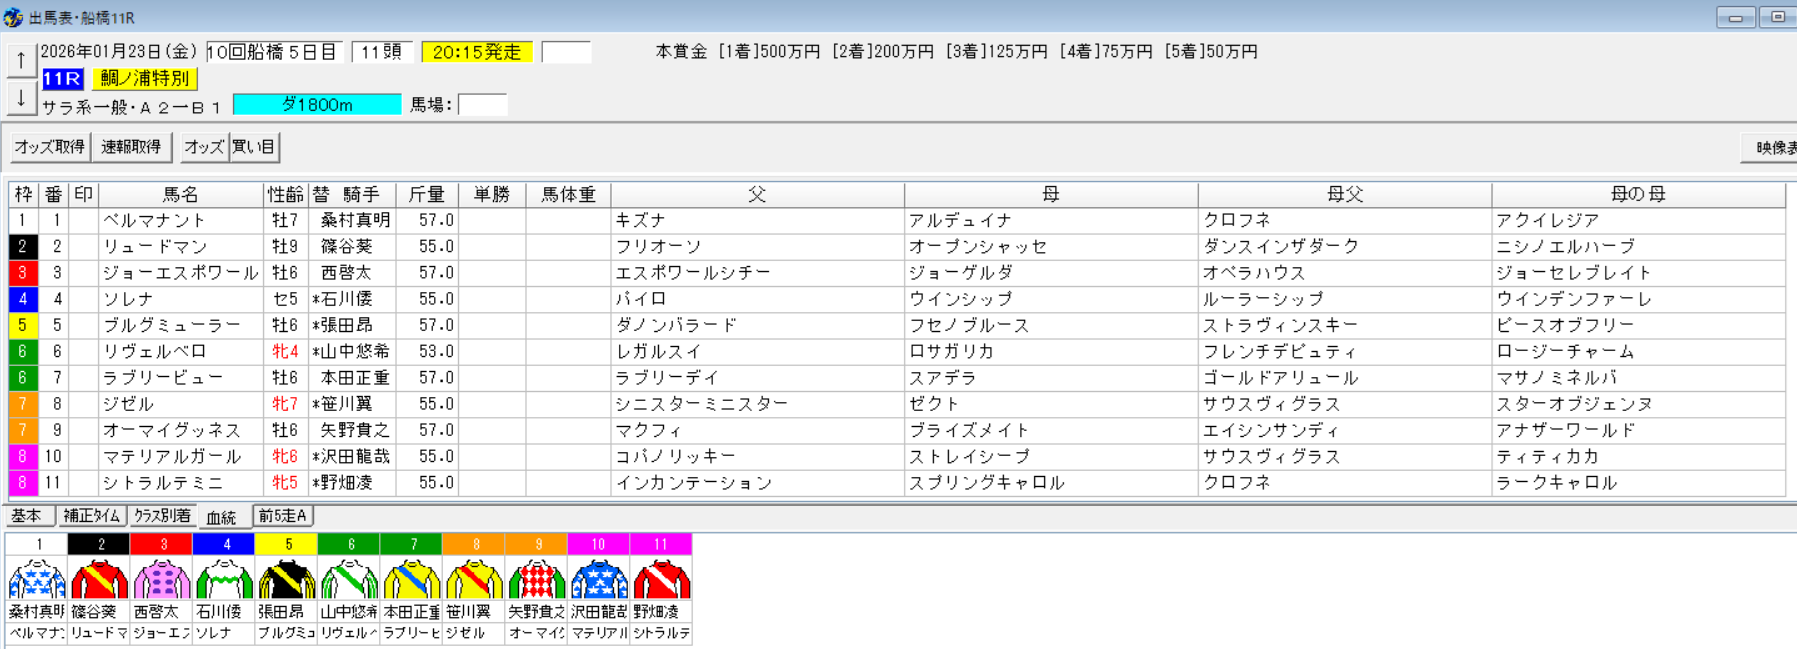Click the 馬場 input field

pyautogui.click(x=483, y=104)
